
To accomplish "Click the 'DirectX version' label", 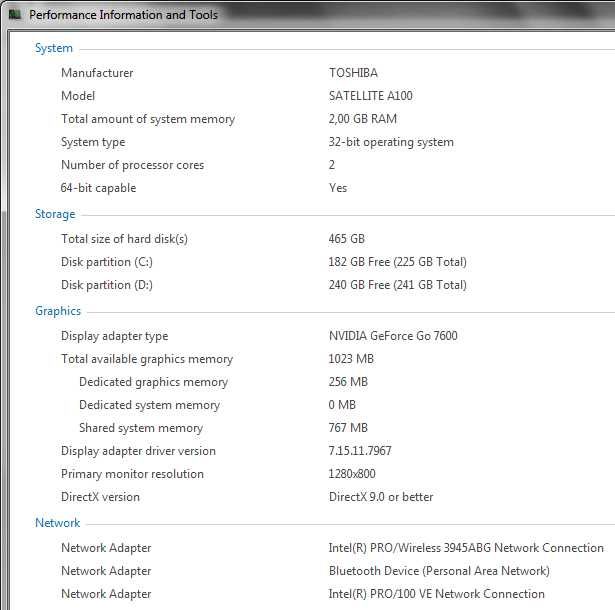I will [x=100, y=497].
